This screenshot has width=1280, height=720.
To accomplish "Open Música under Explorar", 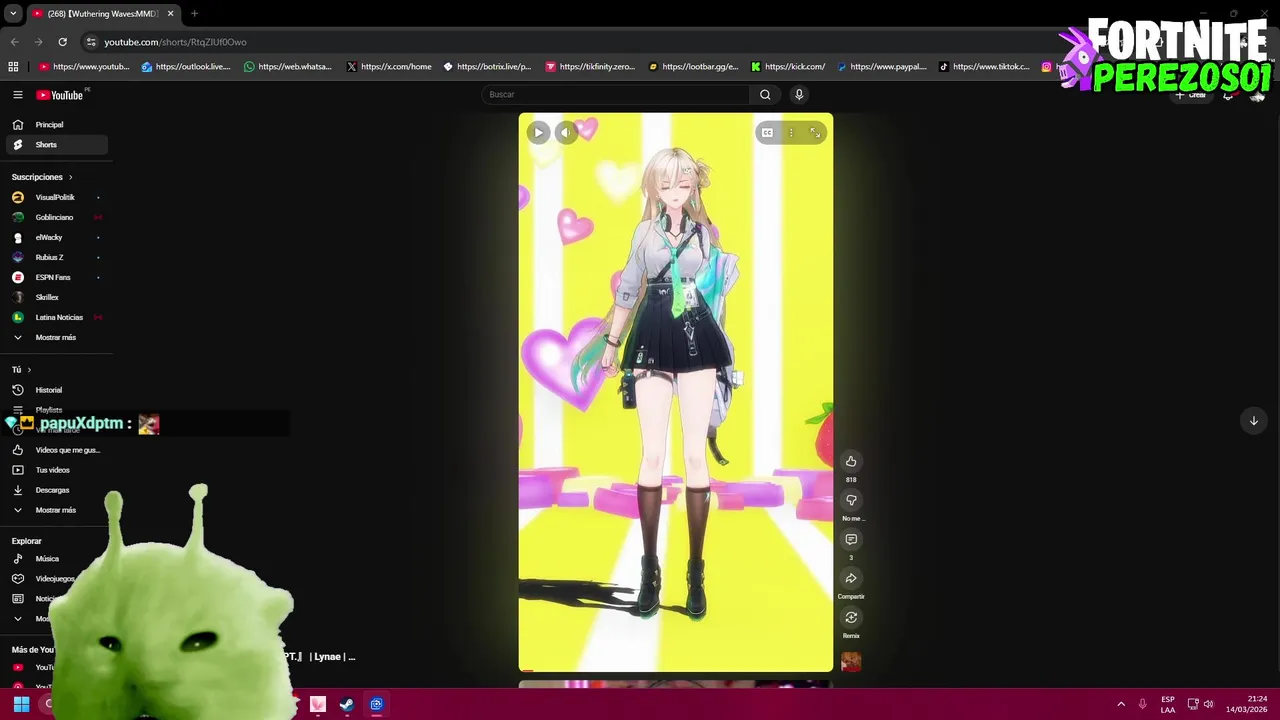I will pyautogui.click(x=57, y=559).
